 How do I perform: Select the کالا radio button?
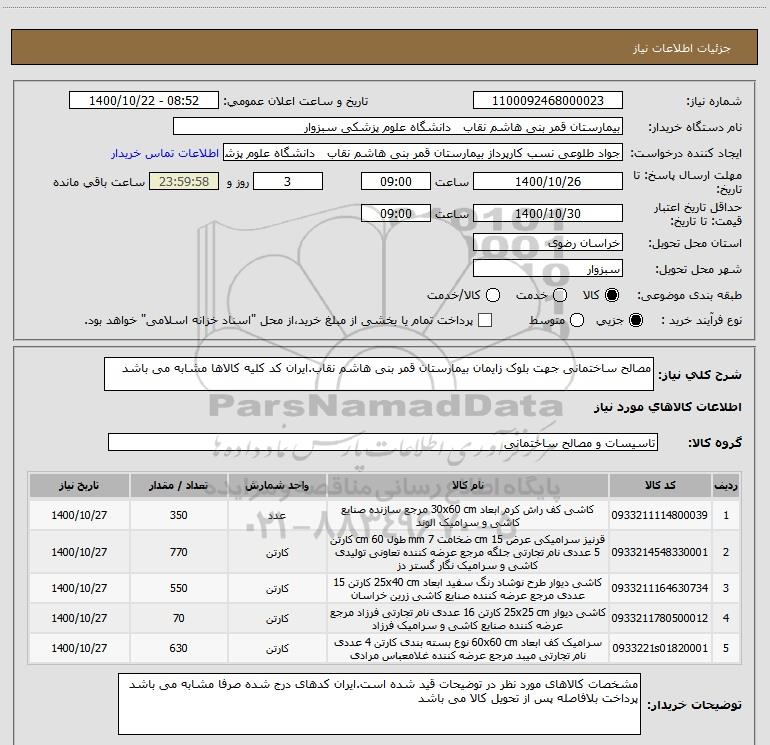pos(612,295)
